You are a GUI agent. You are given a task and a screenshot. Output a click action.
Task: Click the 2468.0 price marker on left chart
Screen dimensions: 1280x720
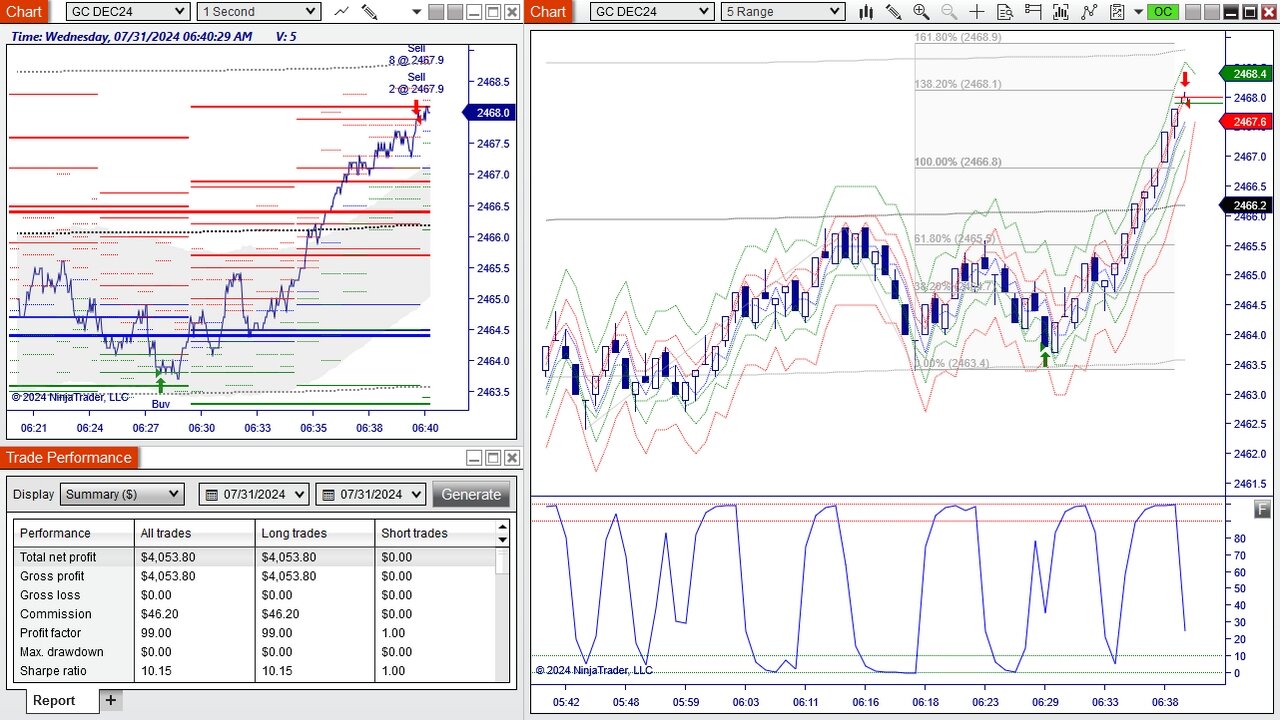(x=490, y=113)
